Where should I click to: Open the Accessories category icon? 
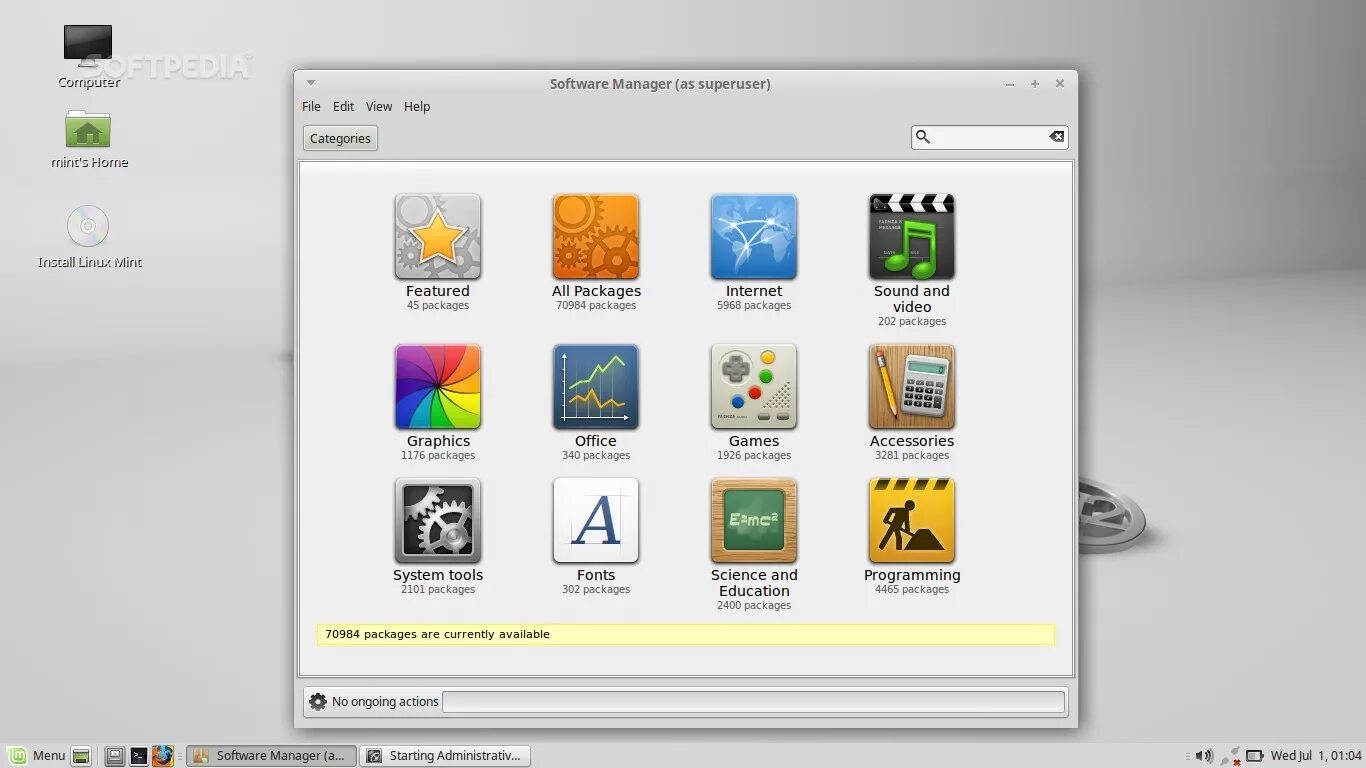(912, 387)
